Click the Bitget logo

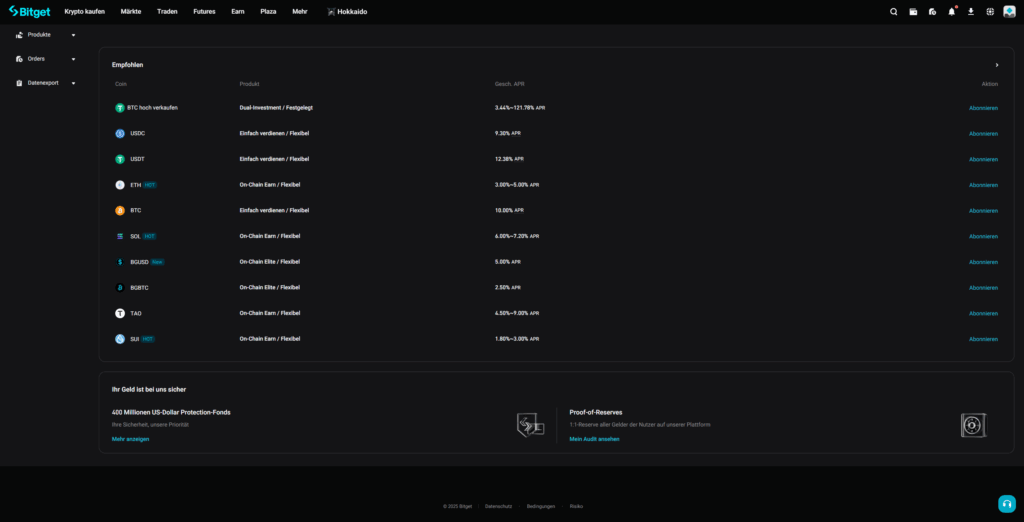[x=29, y=11]
